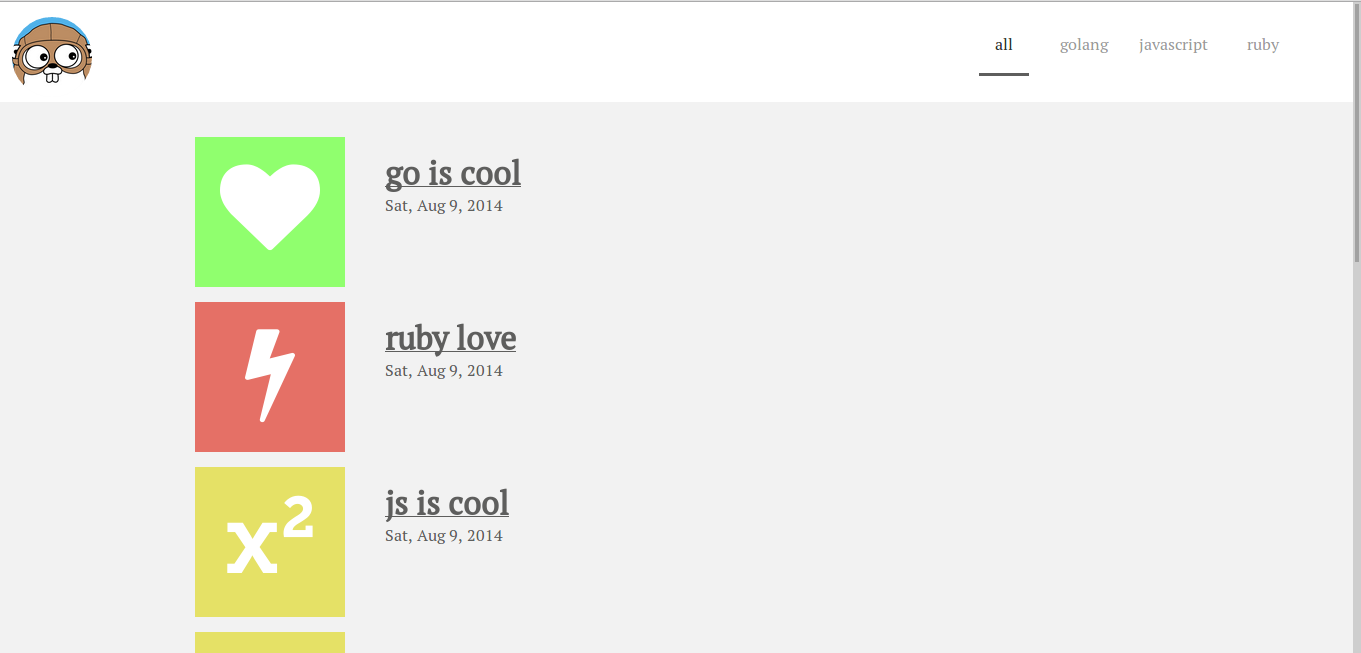Viewport: 1361px width, 653px height.
Task: Click the date under 'go is cool'
Action: coord(444,206)
